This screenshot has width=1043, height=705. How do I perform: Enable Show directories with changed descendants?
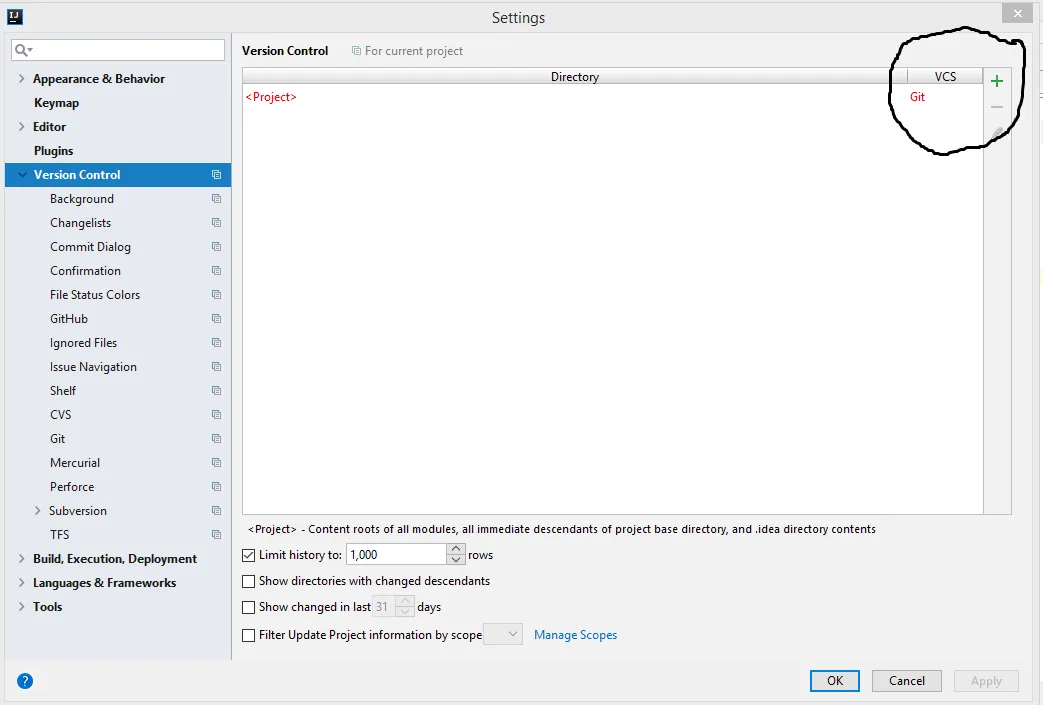(249, 581)
